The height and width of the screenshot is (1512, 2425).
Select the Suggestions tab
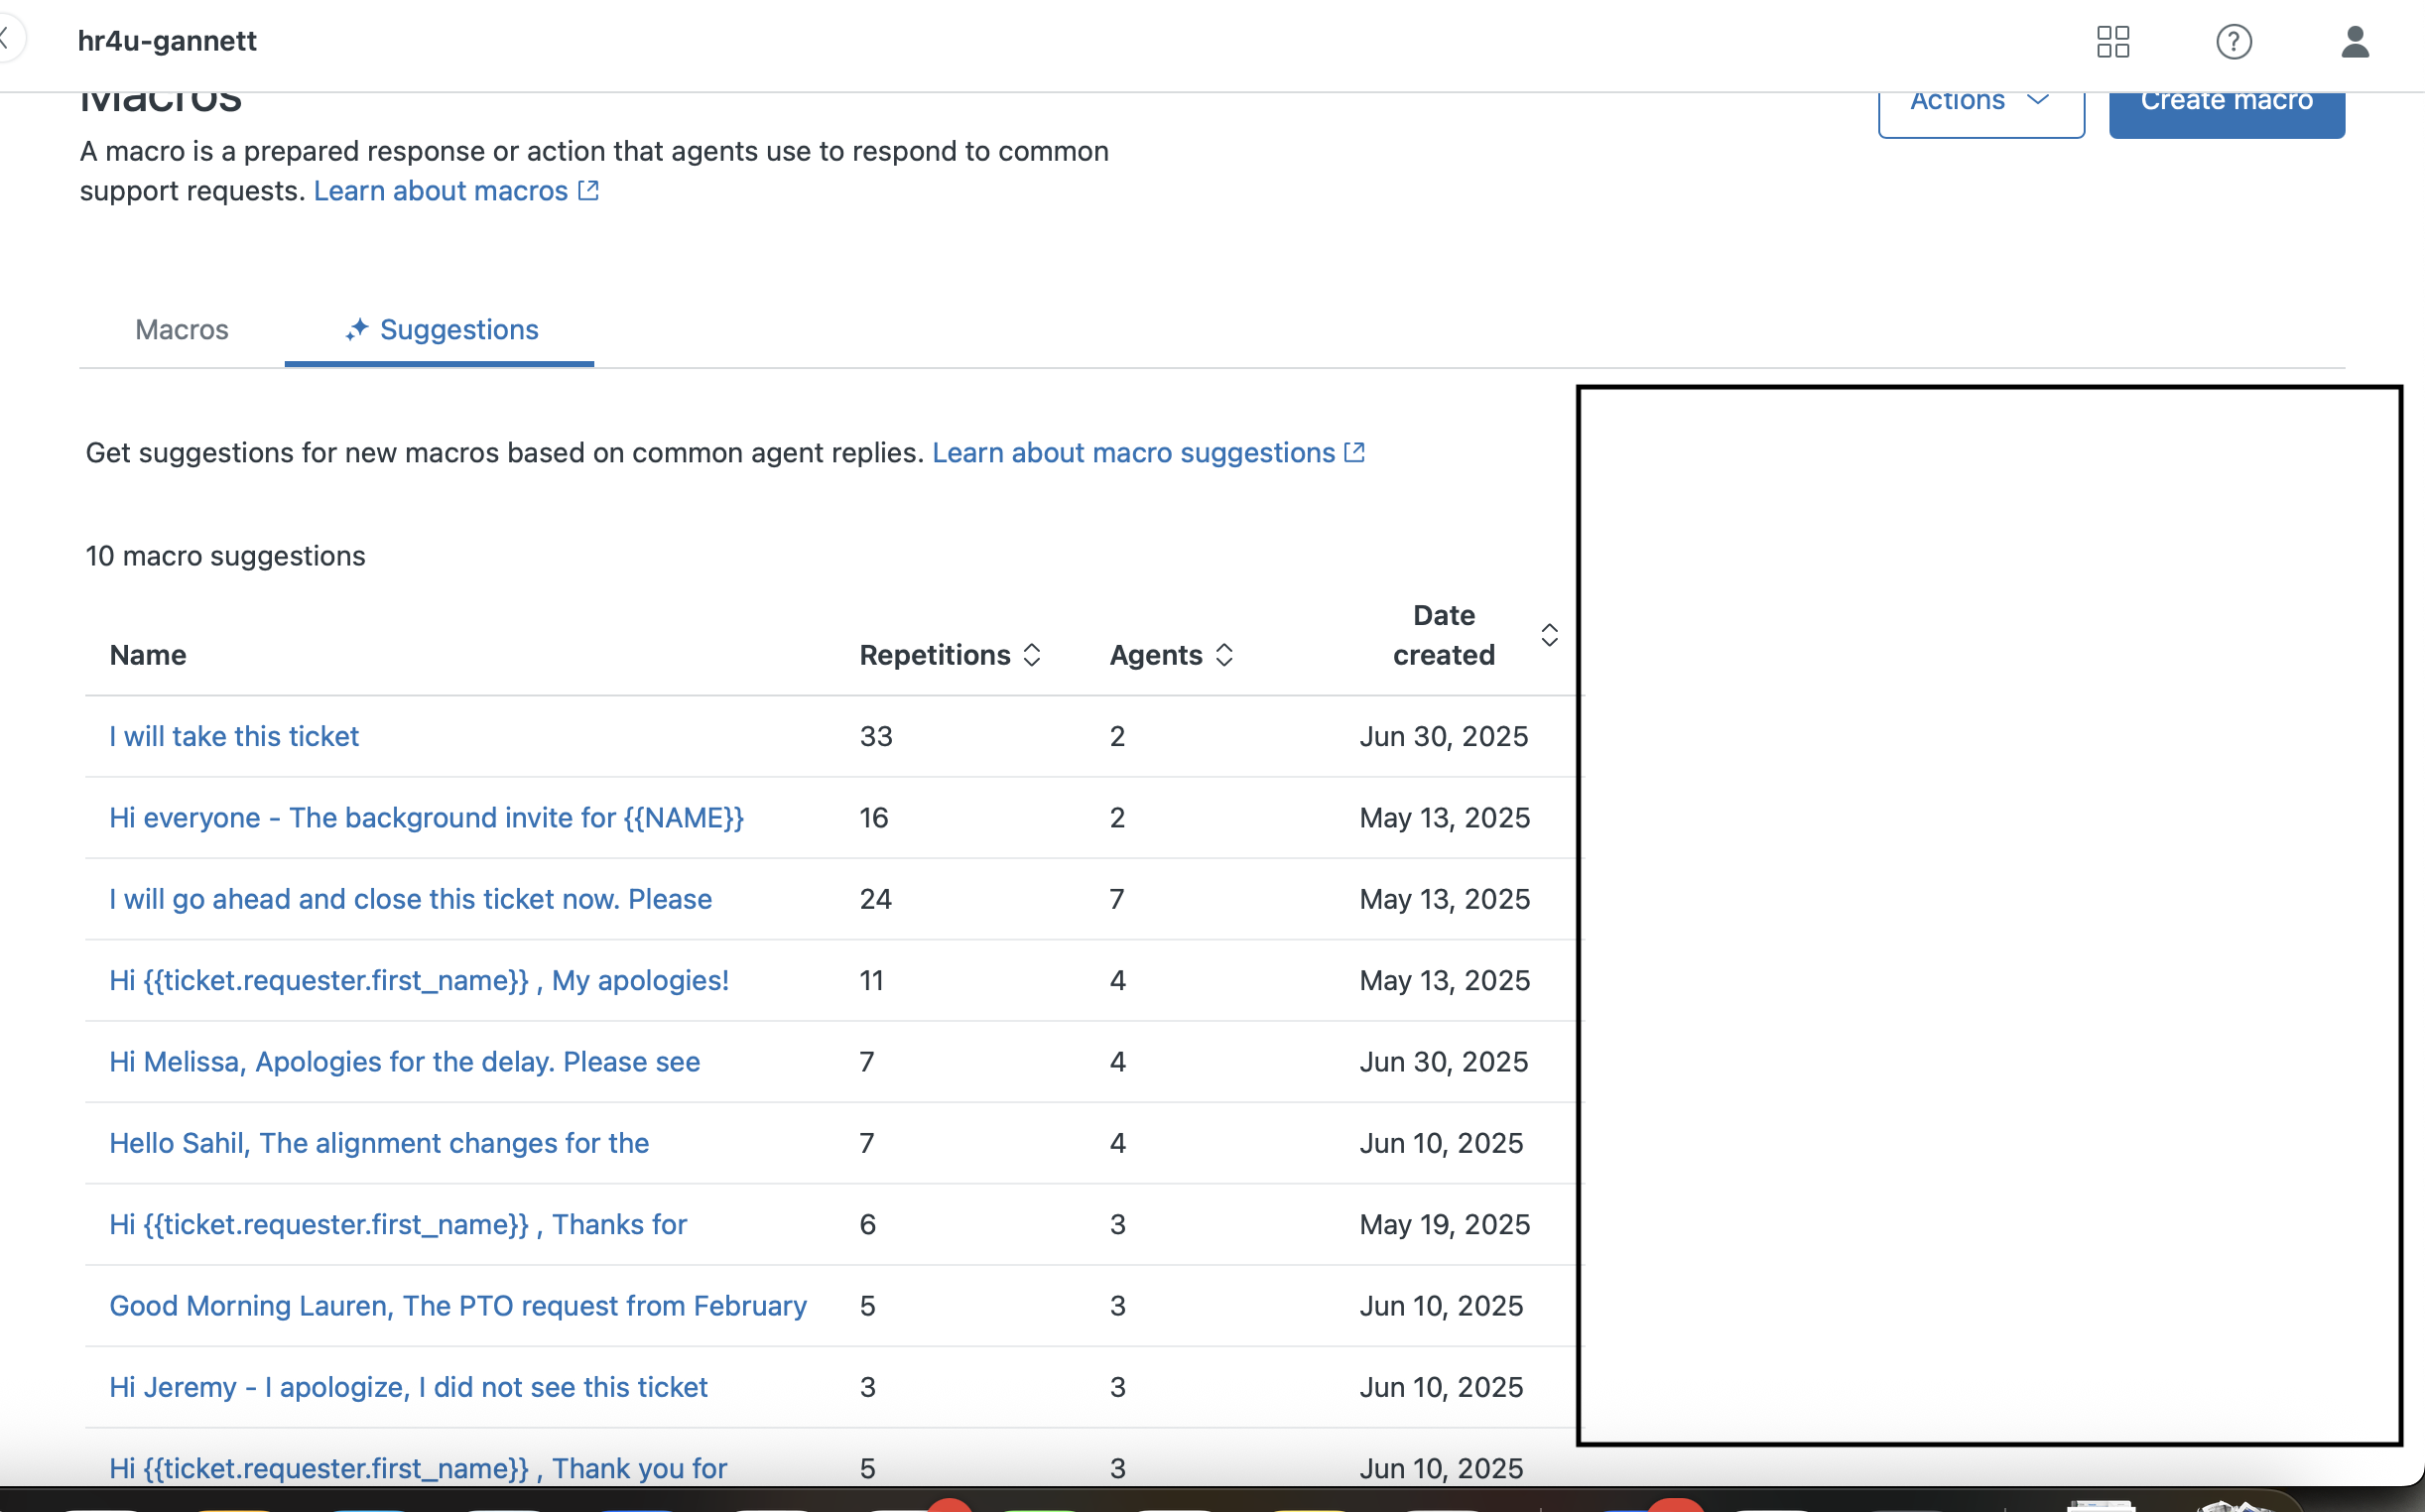click(459, 330)
